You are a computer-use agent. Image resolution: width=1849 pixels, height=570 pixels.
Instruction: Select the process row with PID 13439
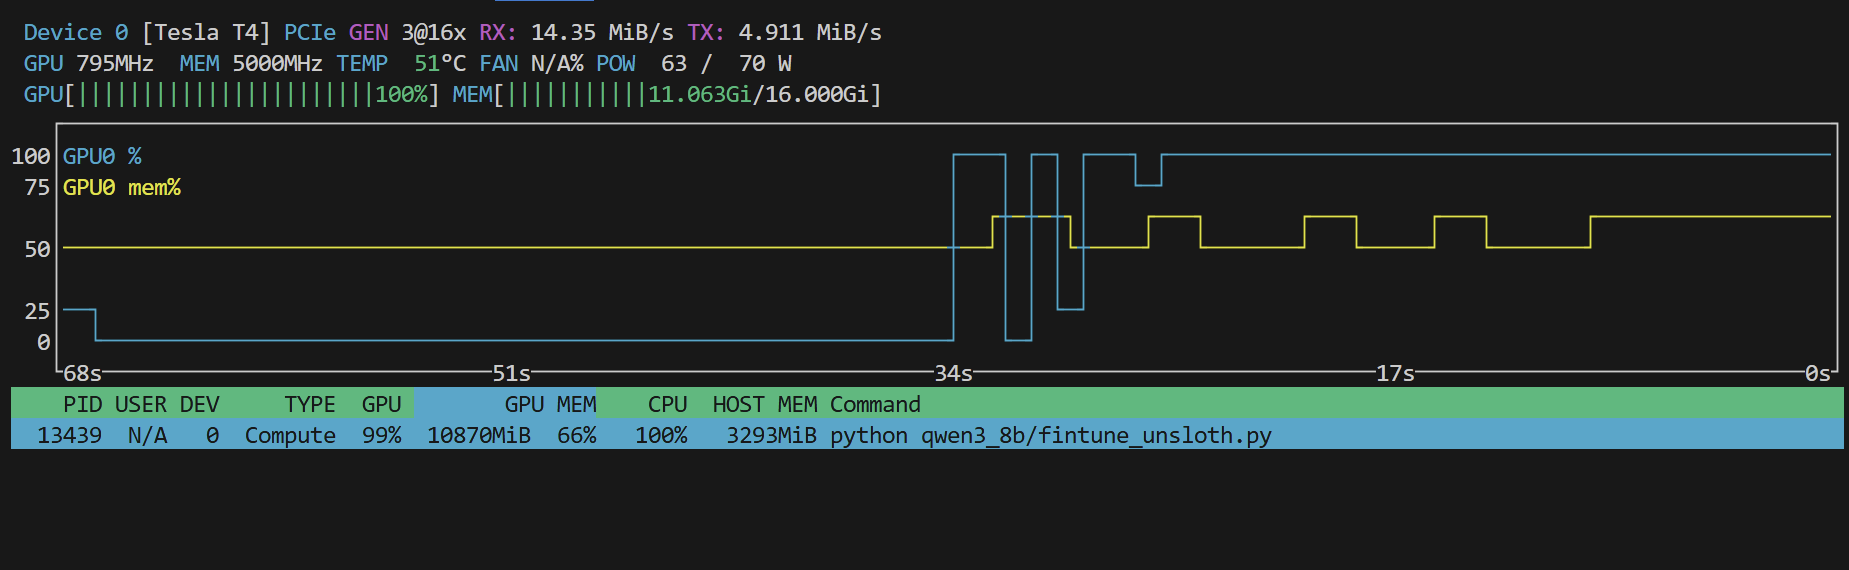[x=69, y=435]
